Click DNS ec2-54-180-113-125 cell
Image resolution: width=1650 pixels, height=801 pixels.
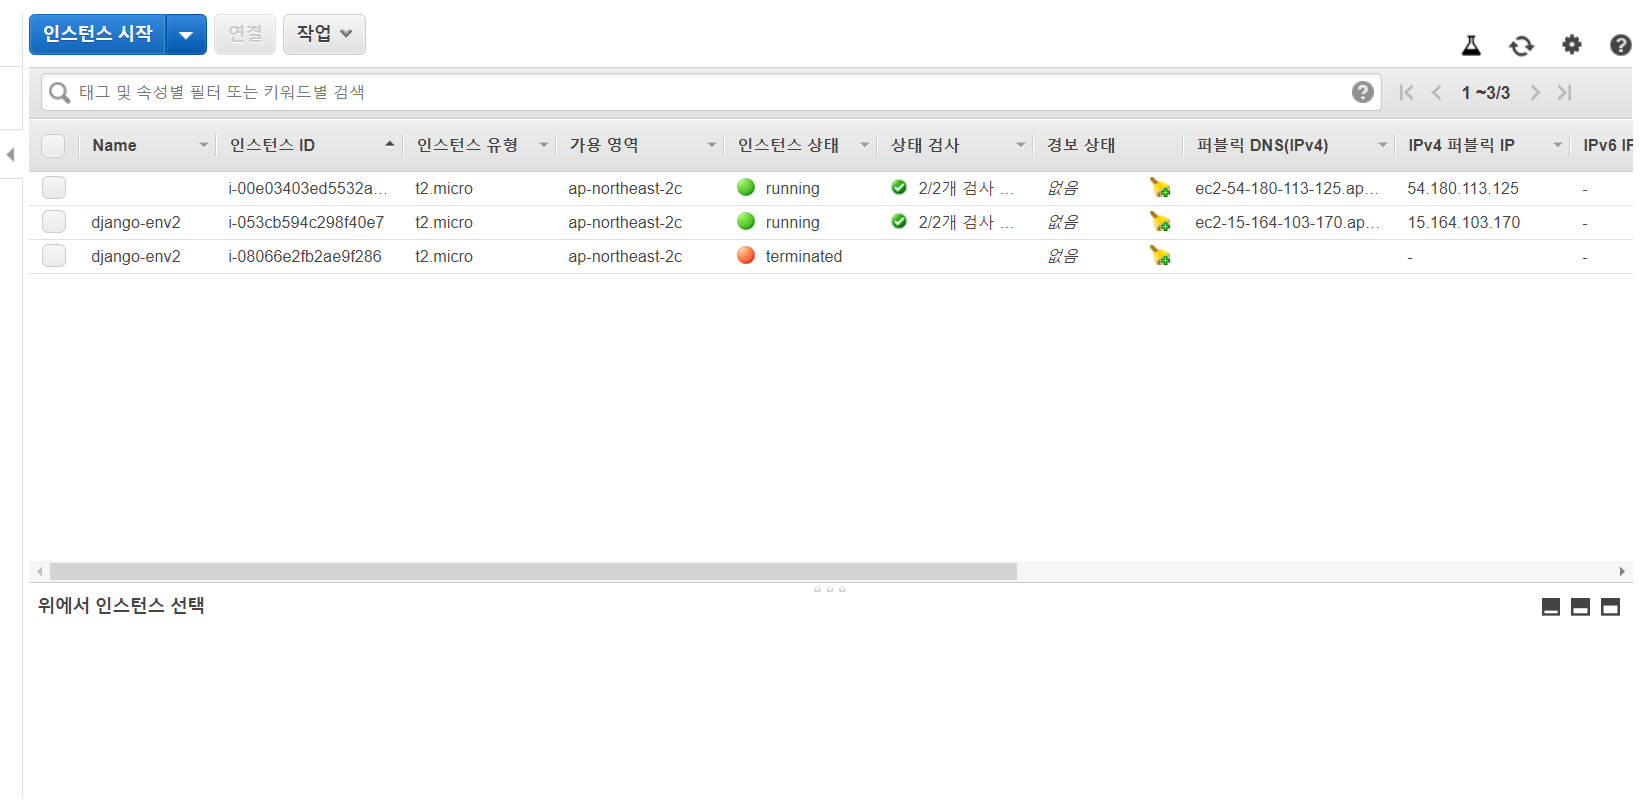tap(1287, 188)
